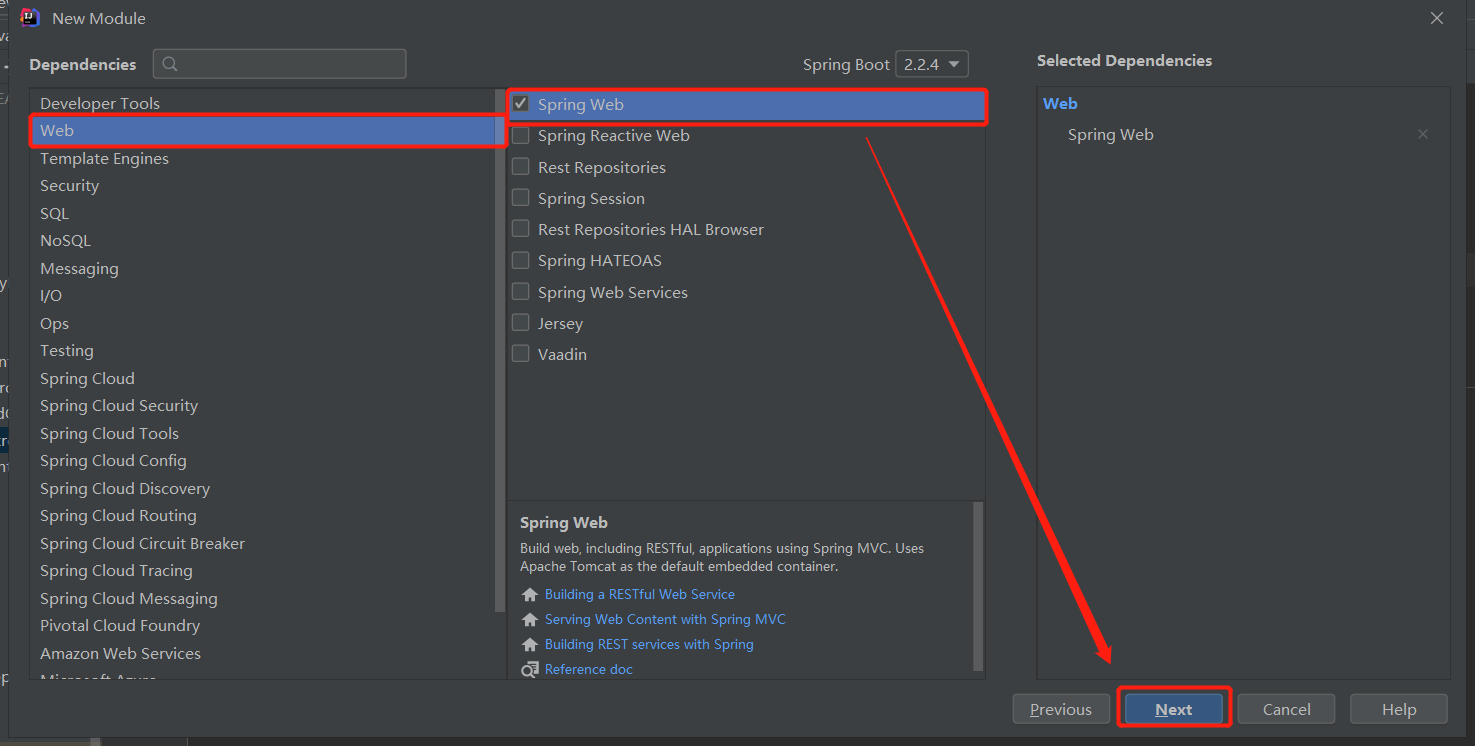The height and width of the screenshot is (746, 1475).
Task: Remove Spring Web from selected dependencies
Action: (1422, 134)
